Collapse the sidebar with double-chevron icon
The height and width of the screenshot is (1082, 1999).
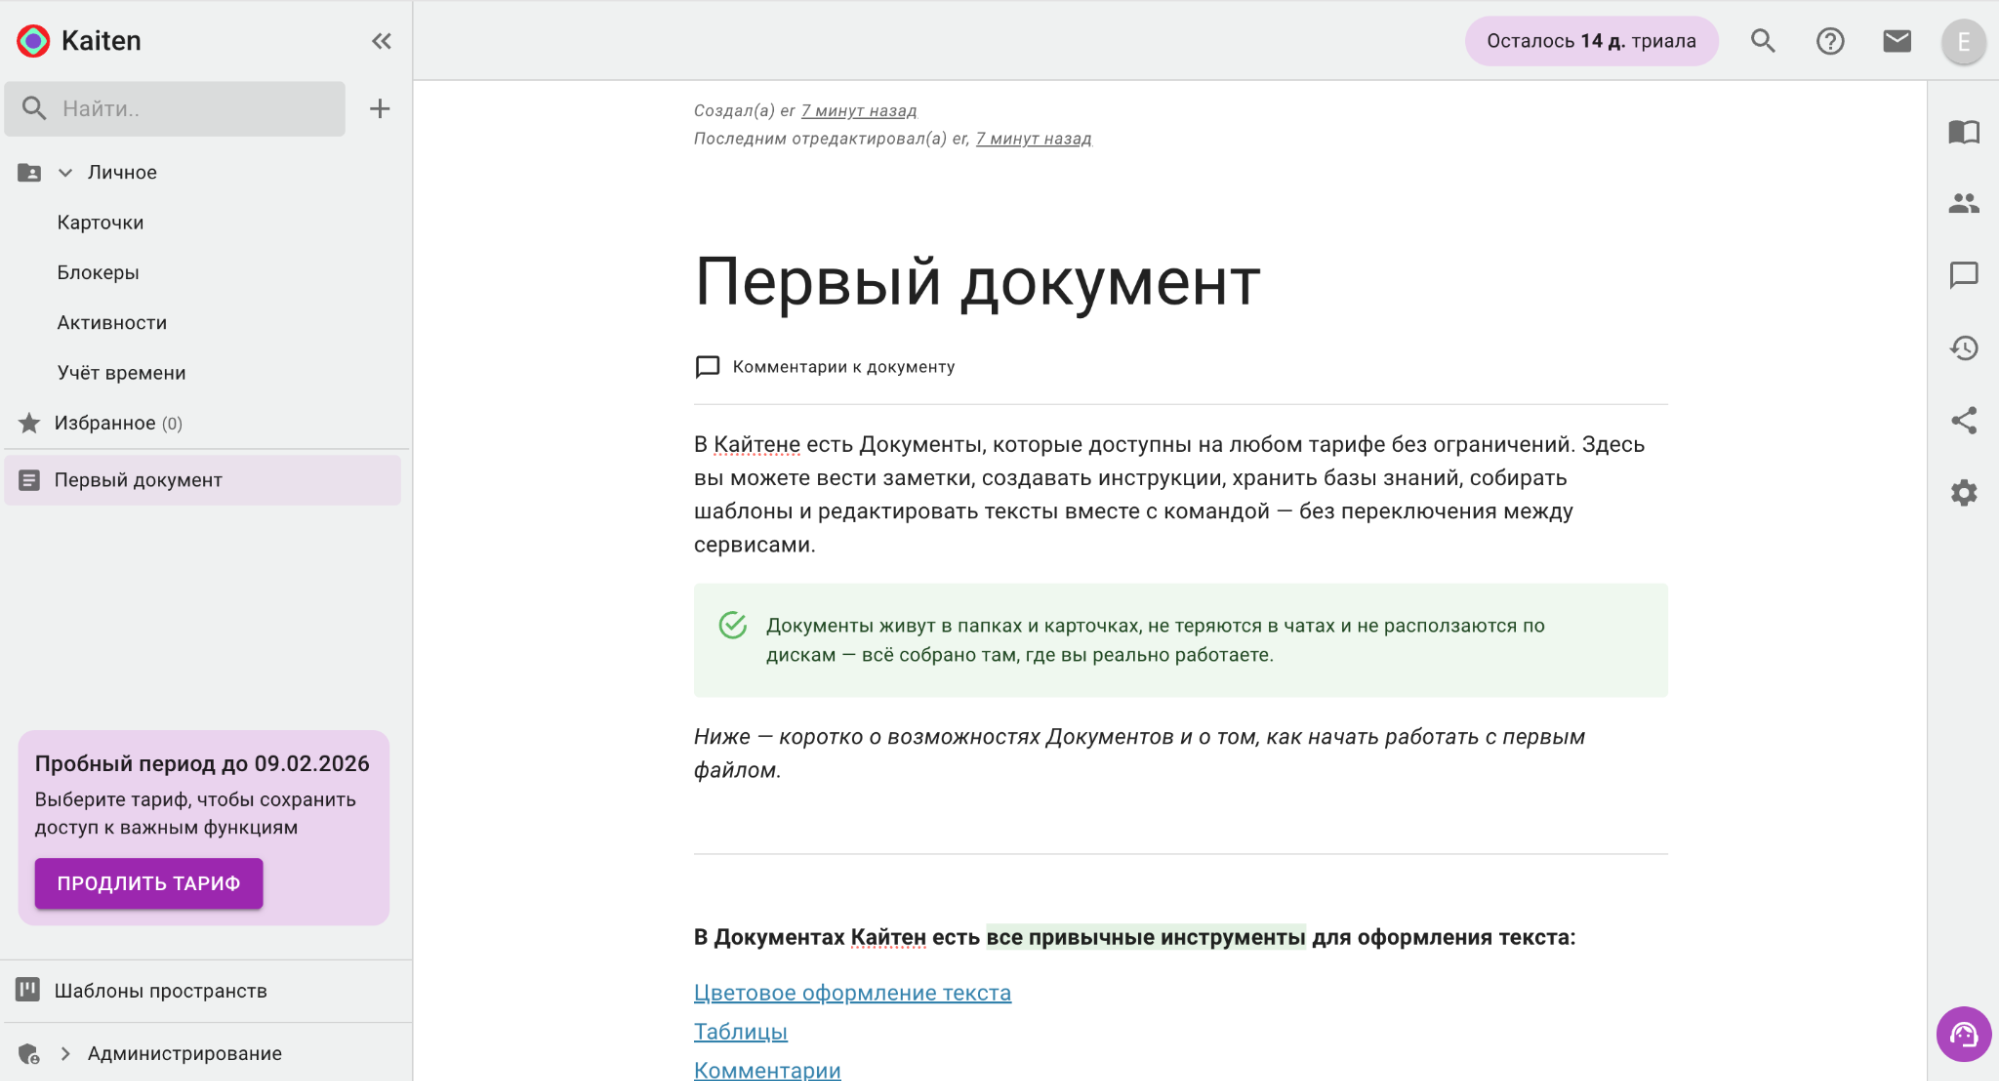click(x=381, y=41)
